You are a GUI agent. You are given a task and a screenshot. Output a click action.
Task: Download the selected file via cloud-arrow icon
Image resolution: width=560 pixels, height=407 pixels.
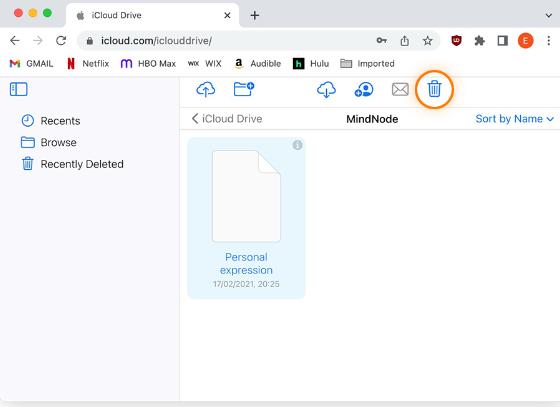[x=326, y=89]
